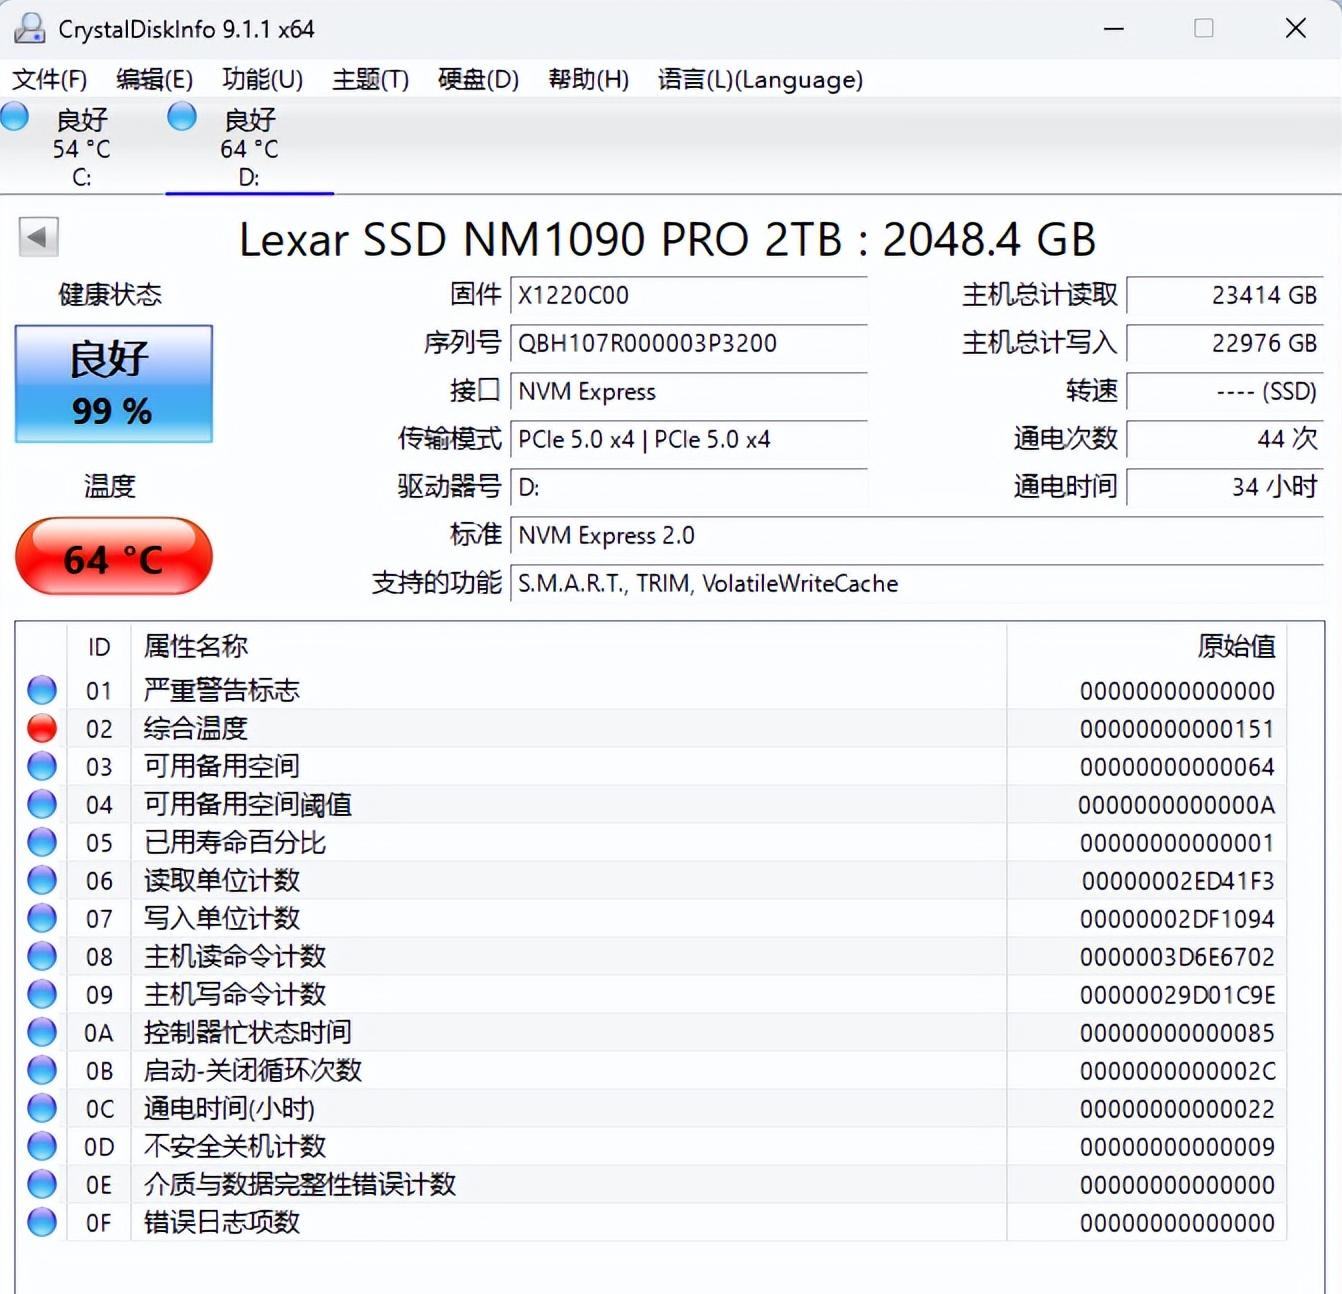
Task: Select the 可用备用空间 attribute name
Action: pyautogui.click(x=222, y=766)
